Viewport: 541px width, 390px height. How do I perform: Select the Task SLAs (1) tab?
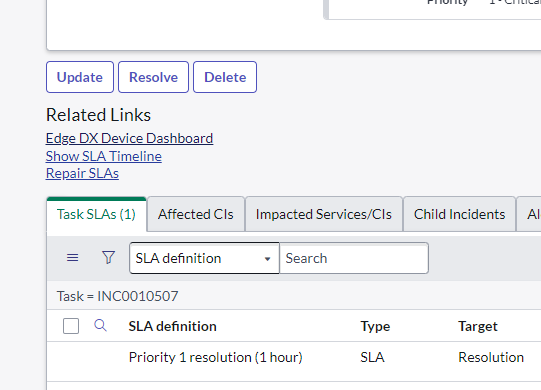click(96, 214)
